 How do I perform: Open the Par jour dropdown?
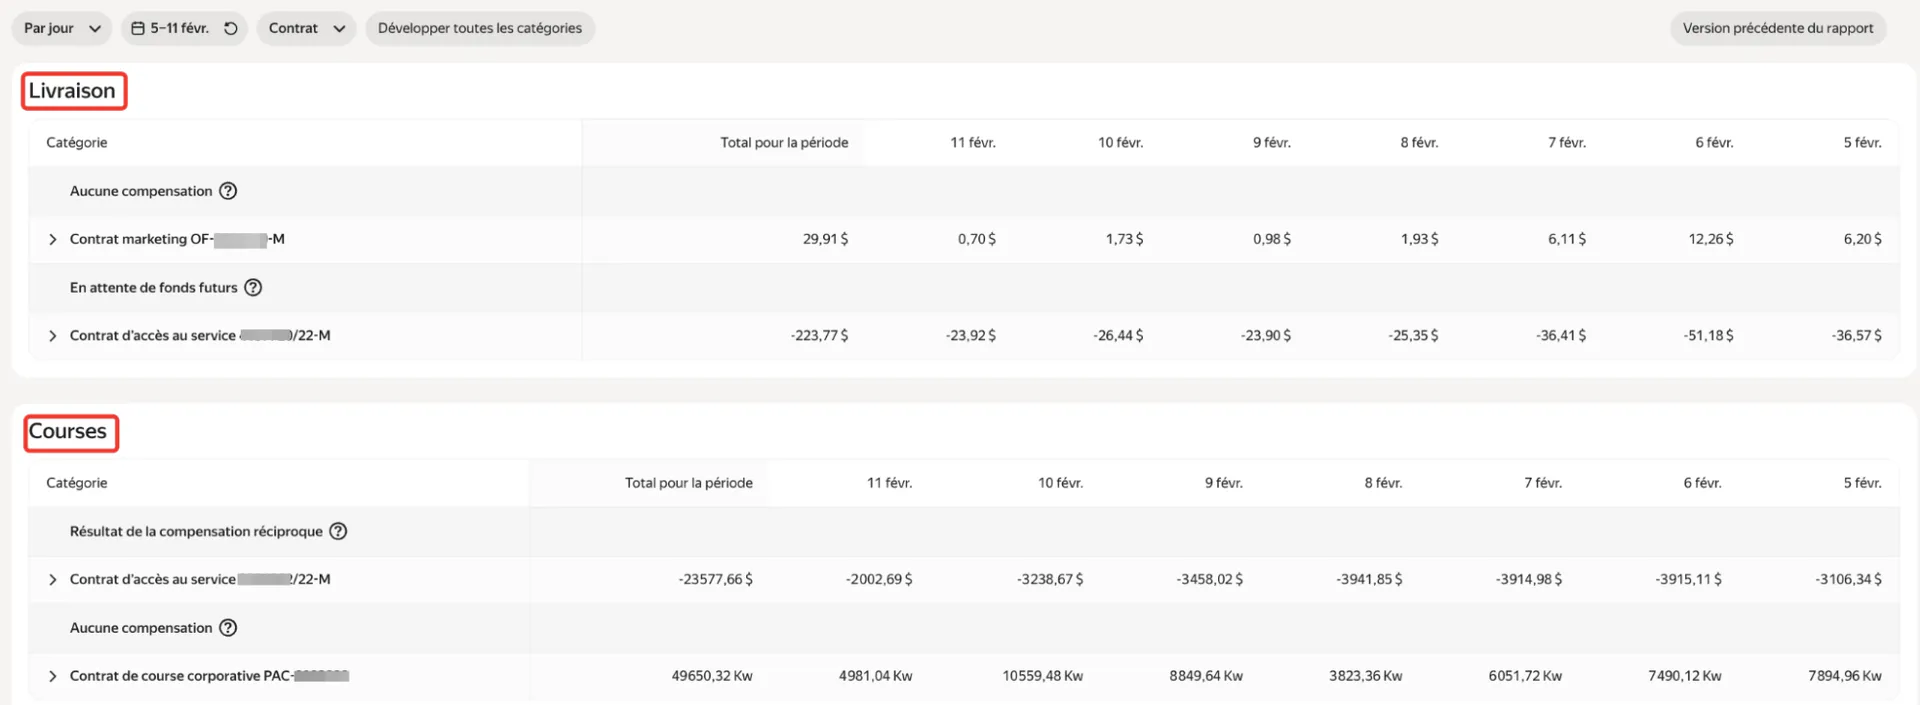click(x=61, y=28)
